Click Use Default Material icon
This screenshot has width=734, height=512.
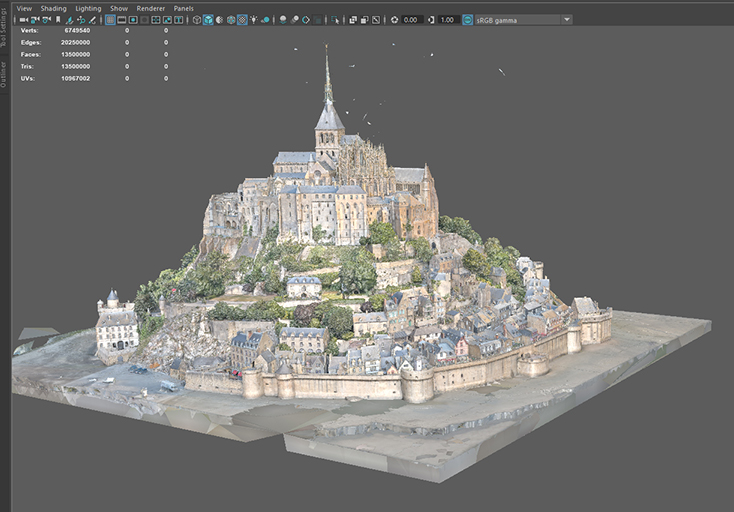pos(220,20)
